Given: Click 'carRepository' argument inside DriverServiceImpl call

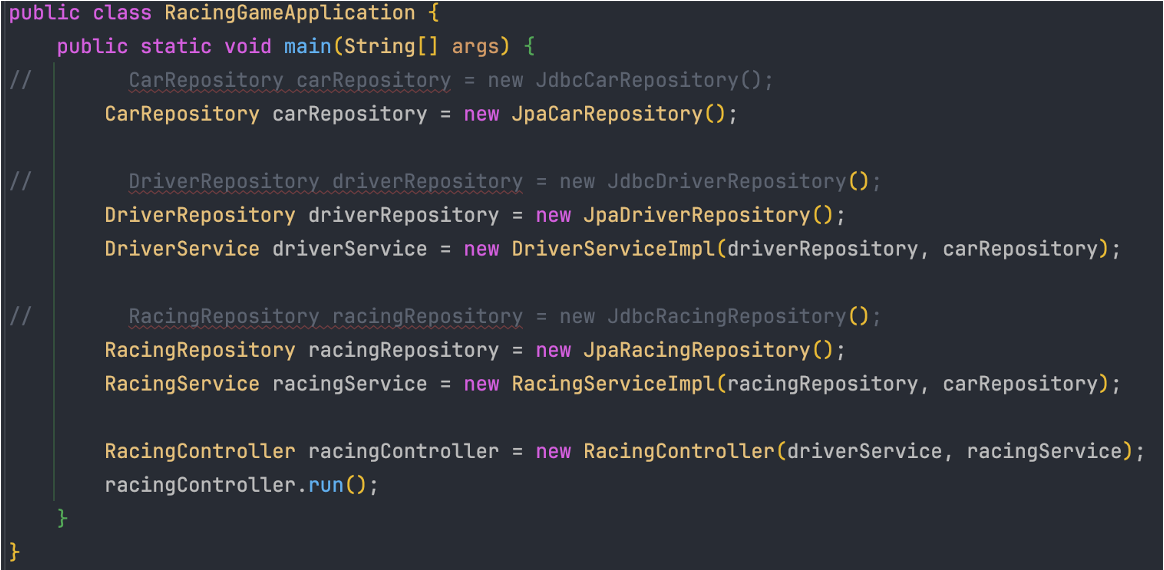Looking at the screenshot, I should 1020,249.
